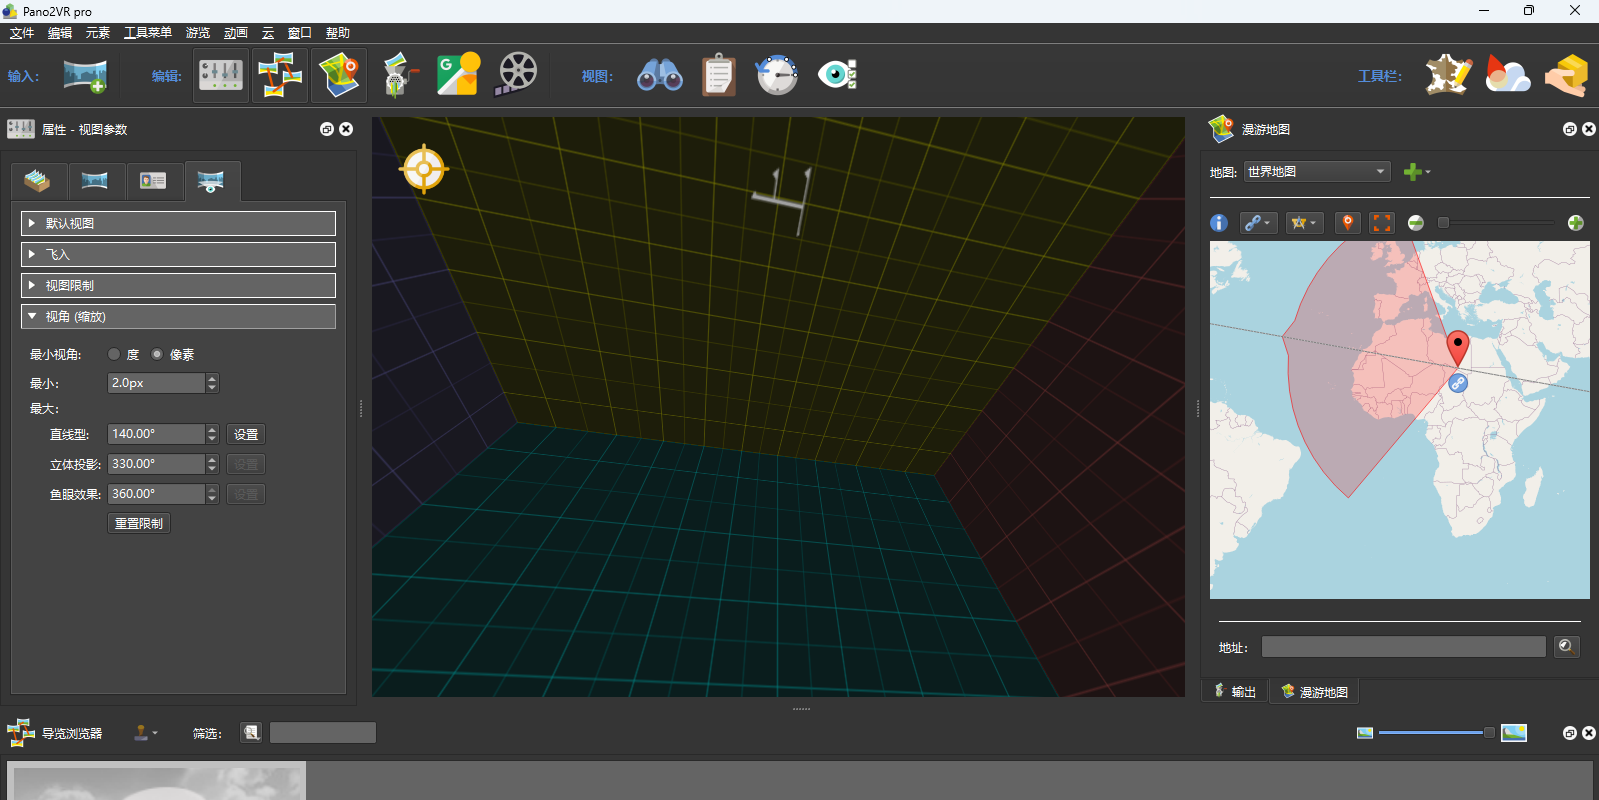Screen dimensions: 1599x800
Task: Click the add panorama input icon
Action: pos(85,76)
